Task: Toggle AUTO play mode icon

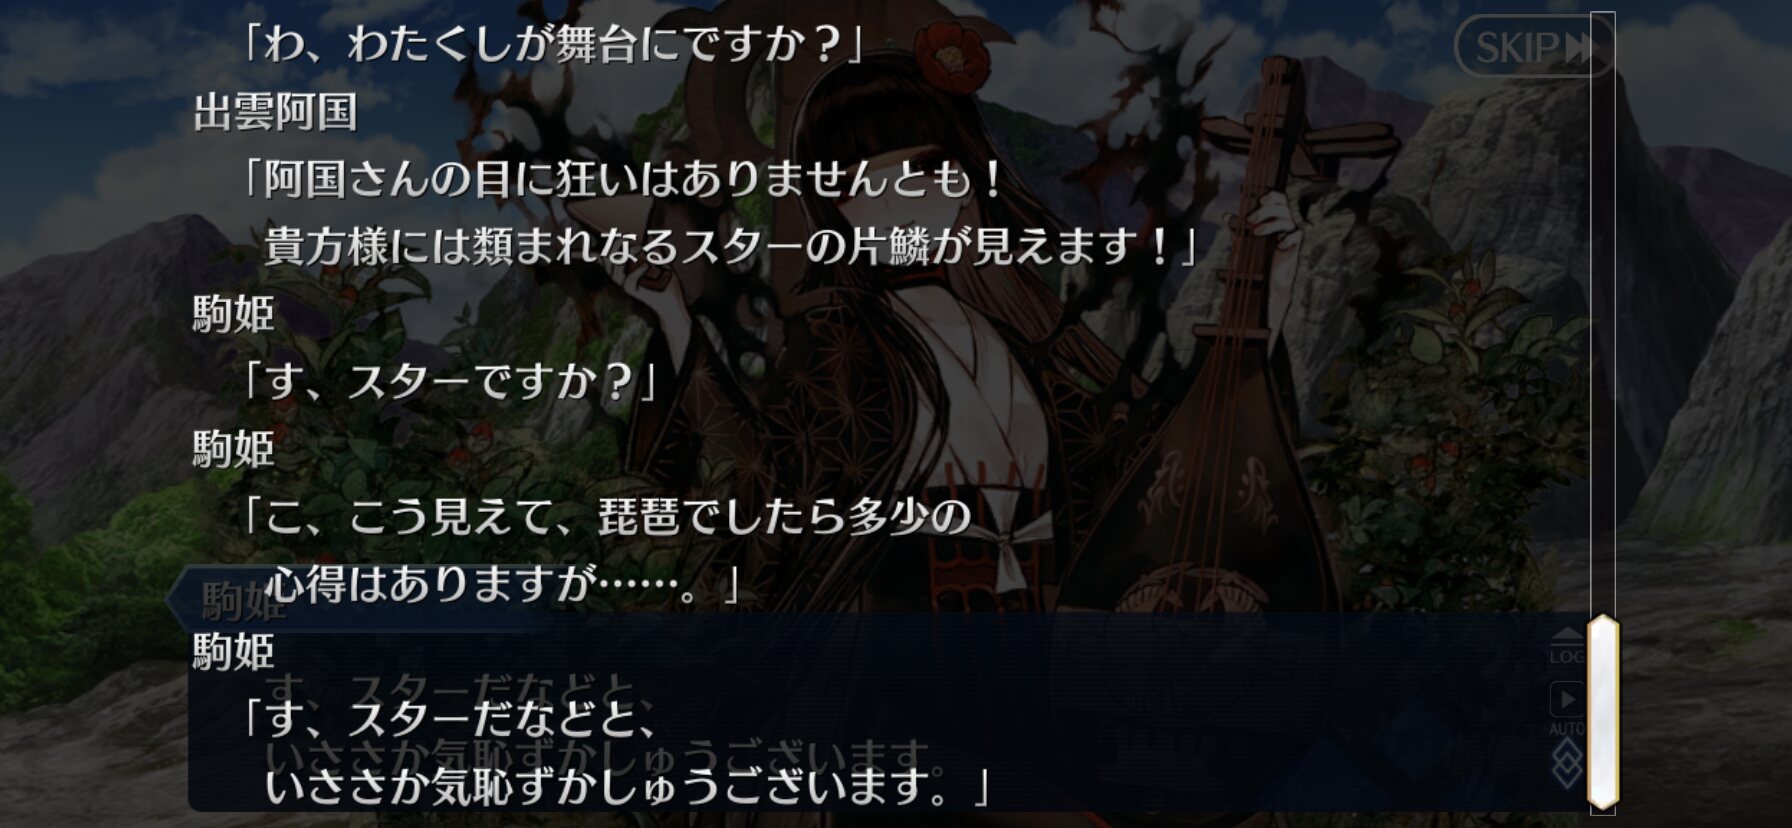Action: pyautogui.click(x=1566, y=708)
